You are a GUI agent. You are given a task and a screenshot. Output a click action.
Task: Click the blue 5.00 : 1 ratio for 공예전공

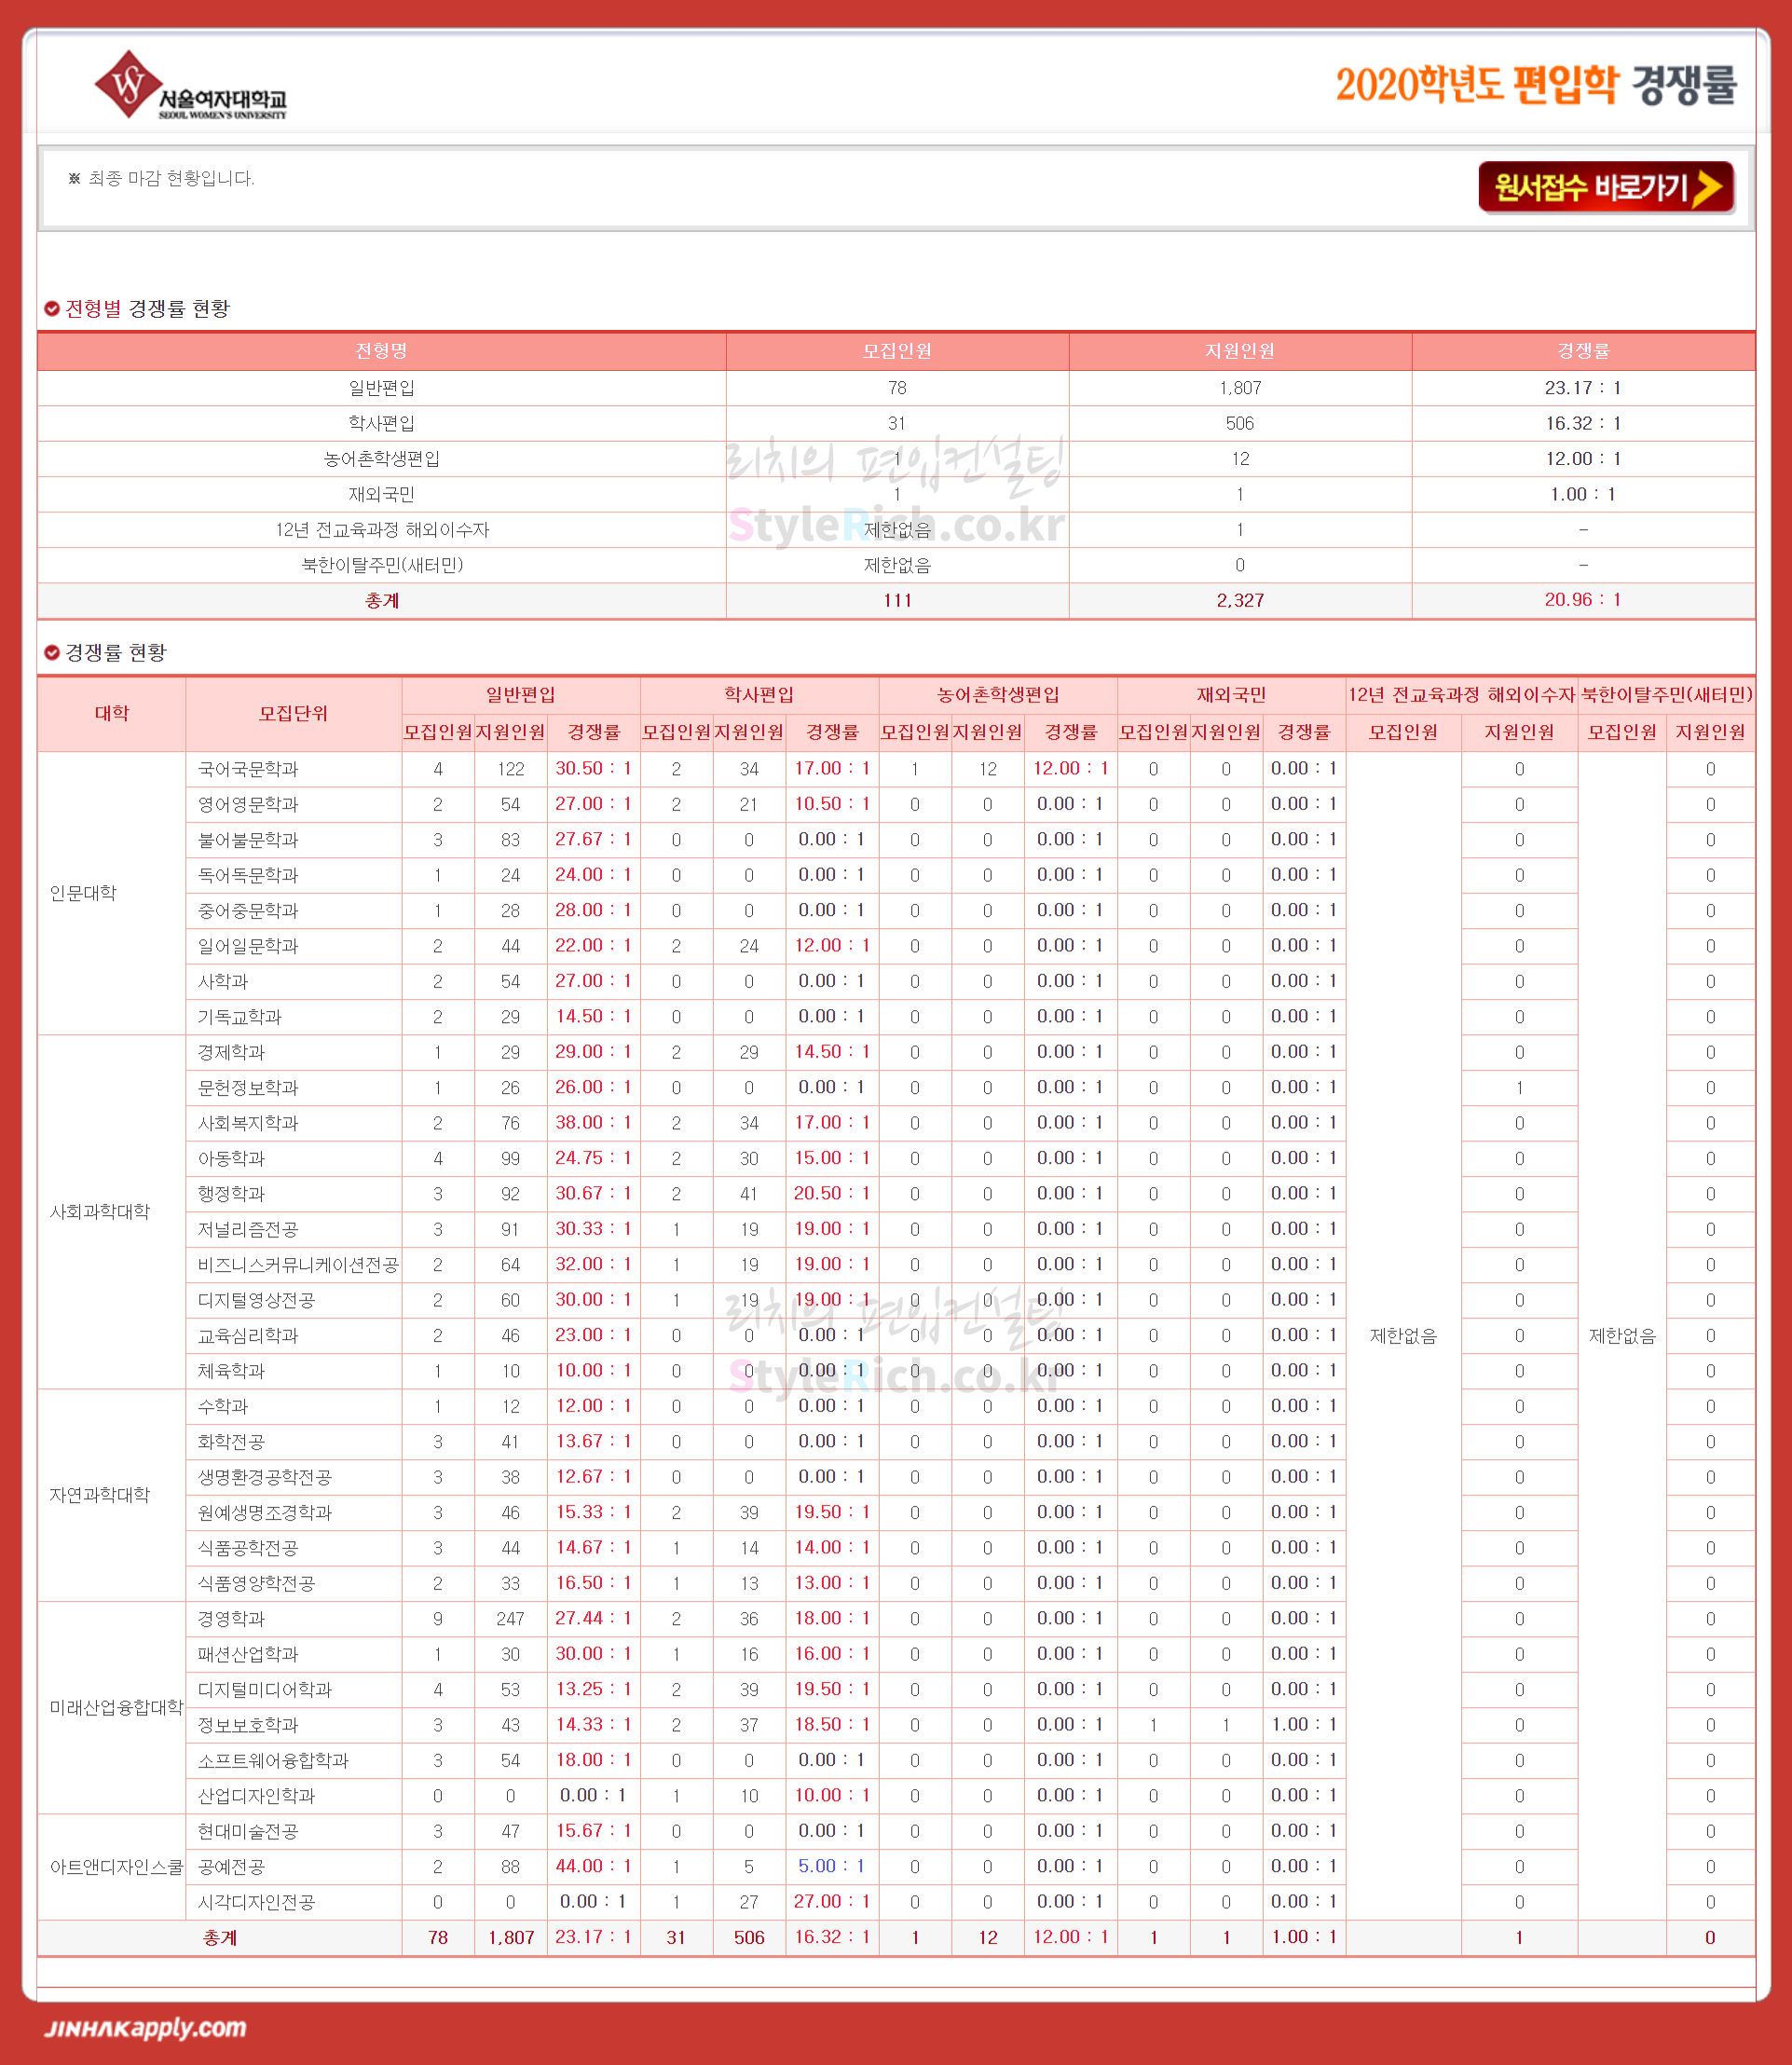point(831,1866)
